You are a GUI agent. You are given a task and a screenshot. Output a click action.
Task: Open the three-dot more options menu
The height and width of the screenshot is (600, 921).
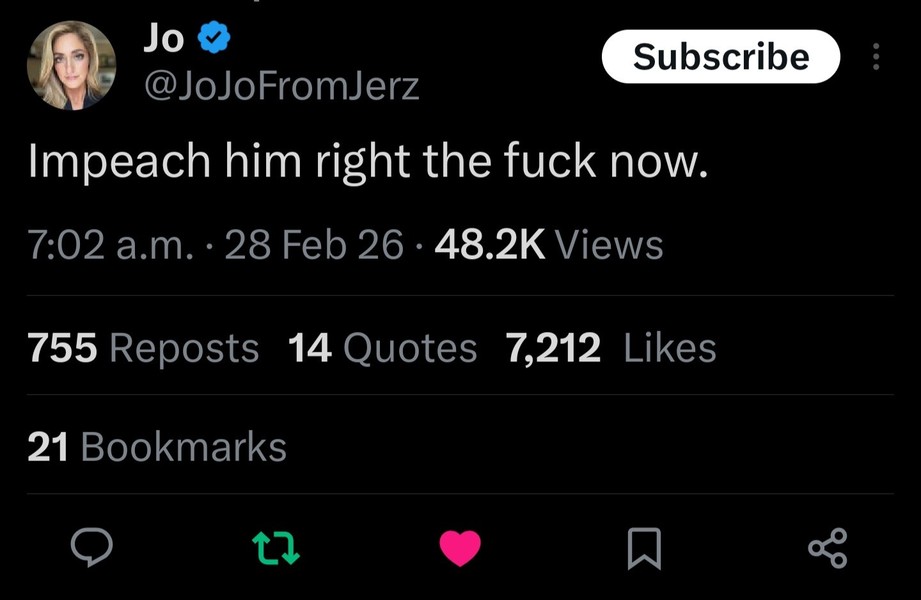(876, 57)
